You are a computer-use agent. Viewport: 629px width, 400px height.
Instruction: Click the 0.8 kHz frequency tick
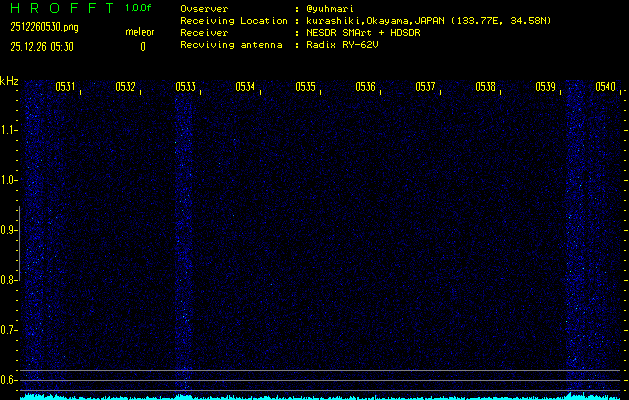click(9, 280)
